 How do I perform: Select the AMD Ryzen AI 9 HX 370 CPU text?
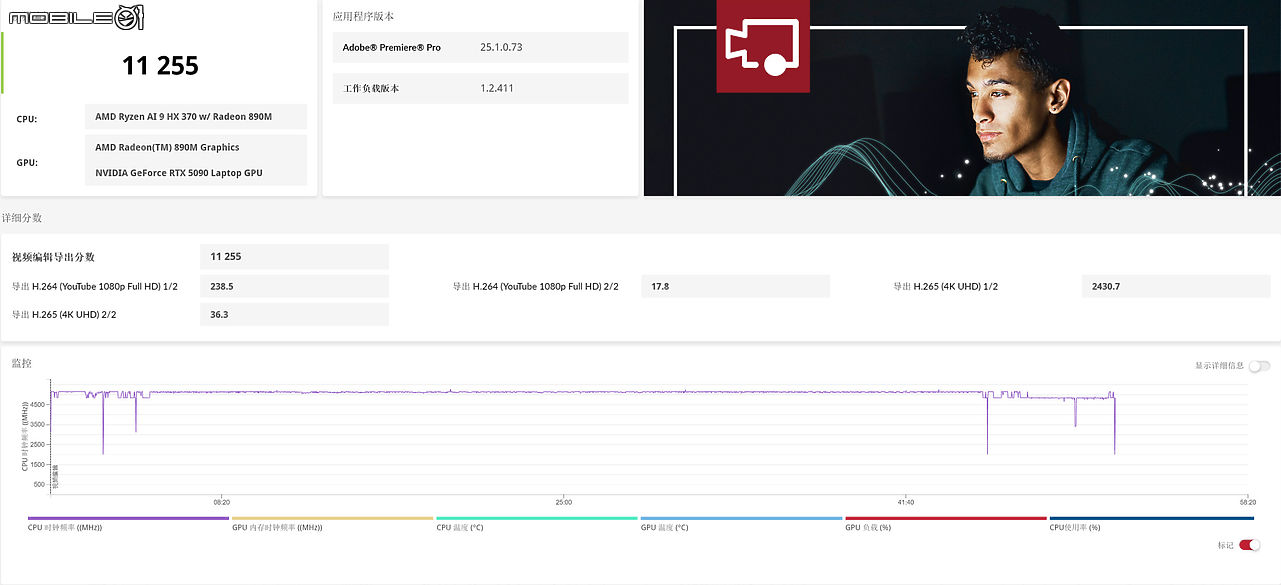[x=183, y=117]
